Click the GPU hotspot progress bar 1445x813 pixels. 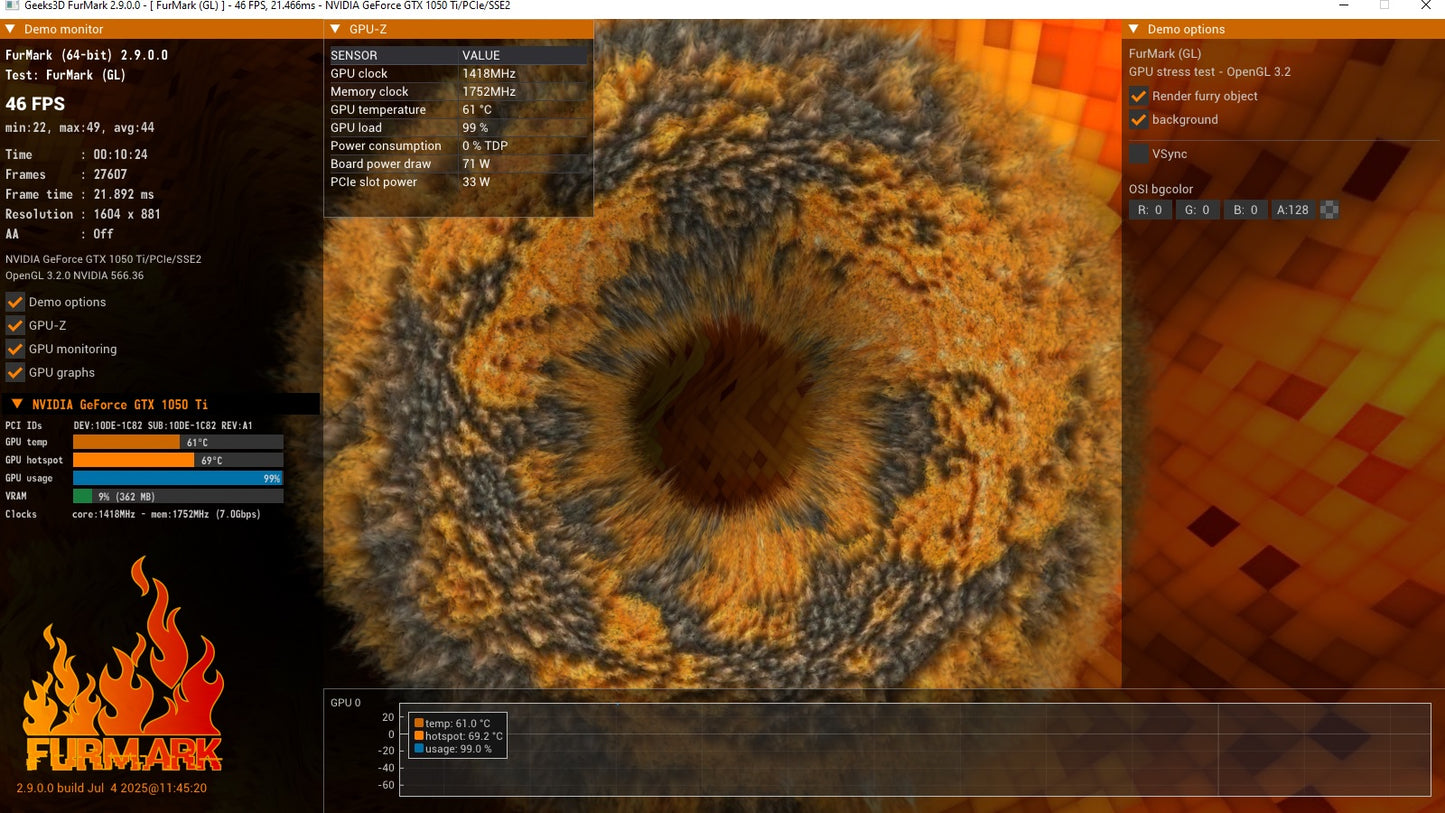[x=178, y=460]
